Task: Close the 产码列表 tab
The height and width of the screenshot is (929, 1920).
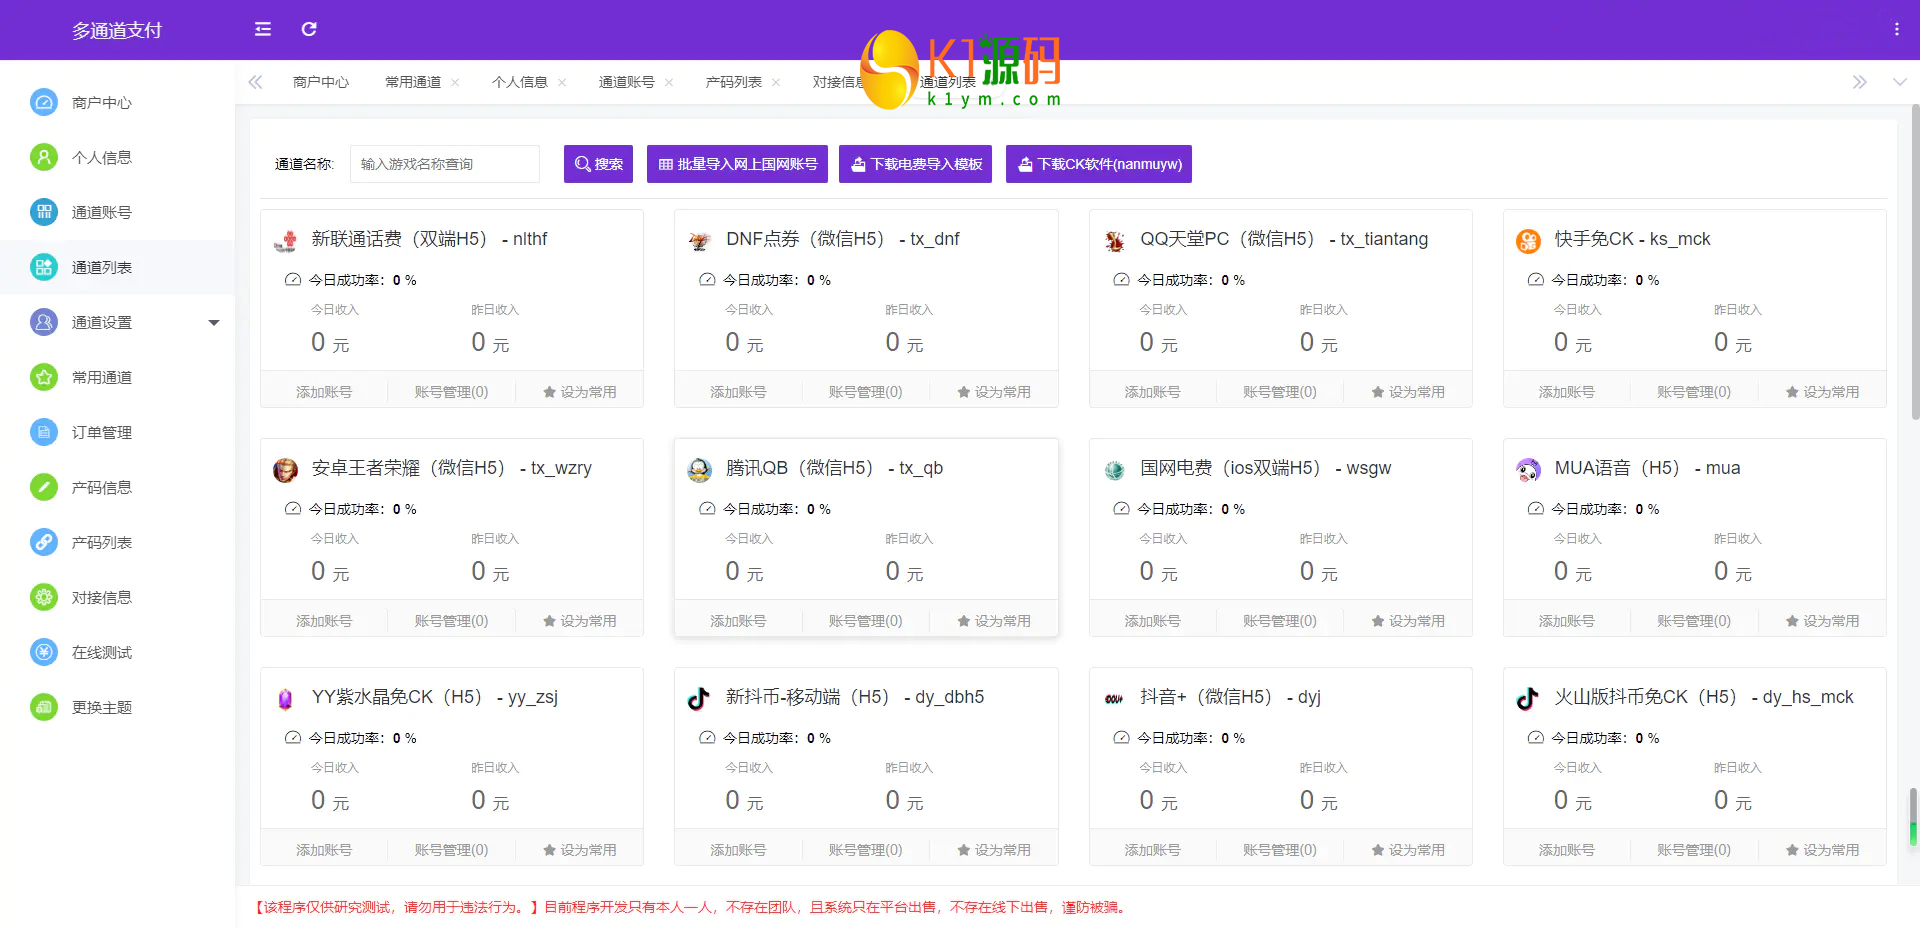Action: tap(776, 82)
